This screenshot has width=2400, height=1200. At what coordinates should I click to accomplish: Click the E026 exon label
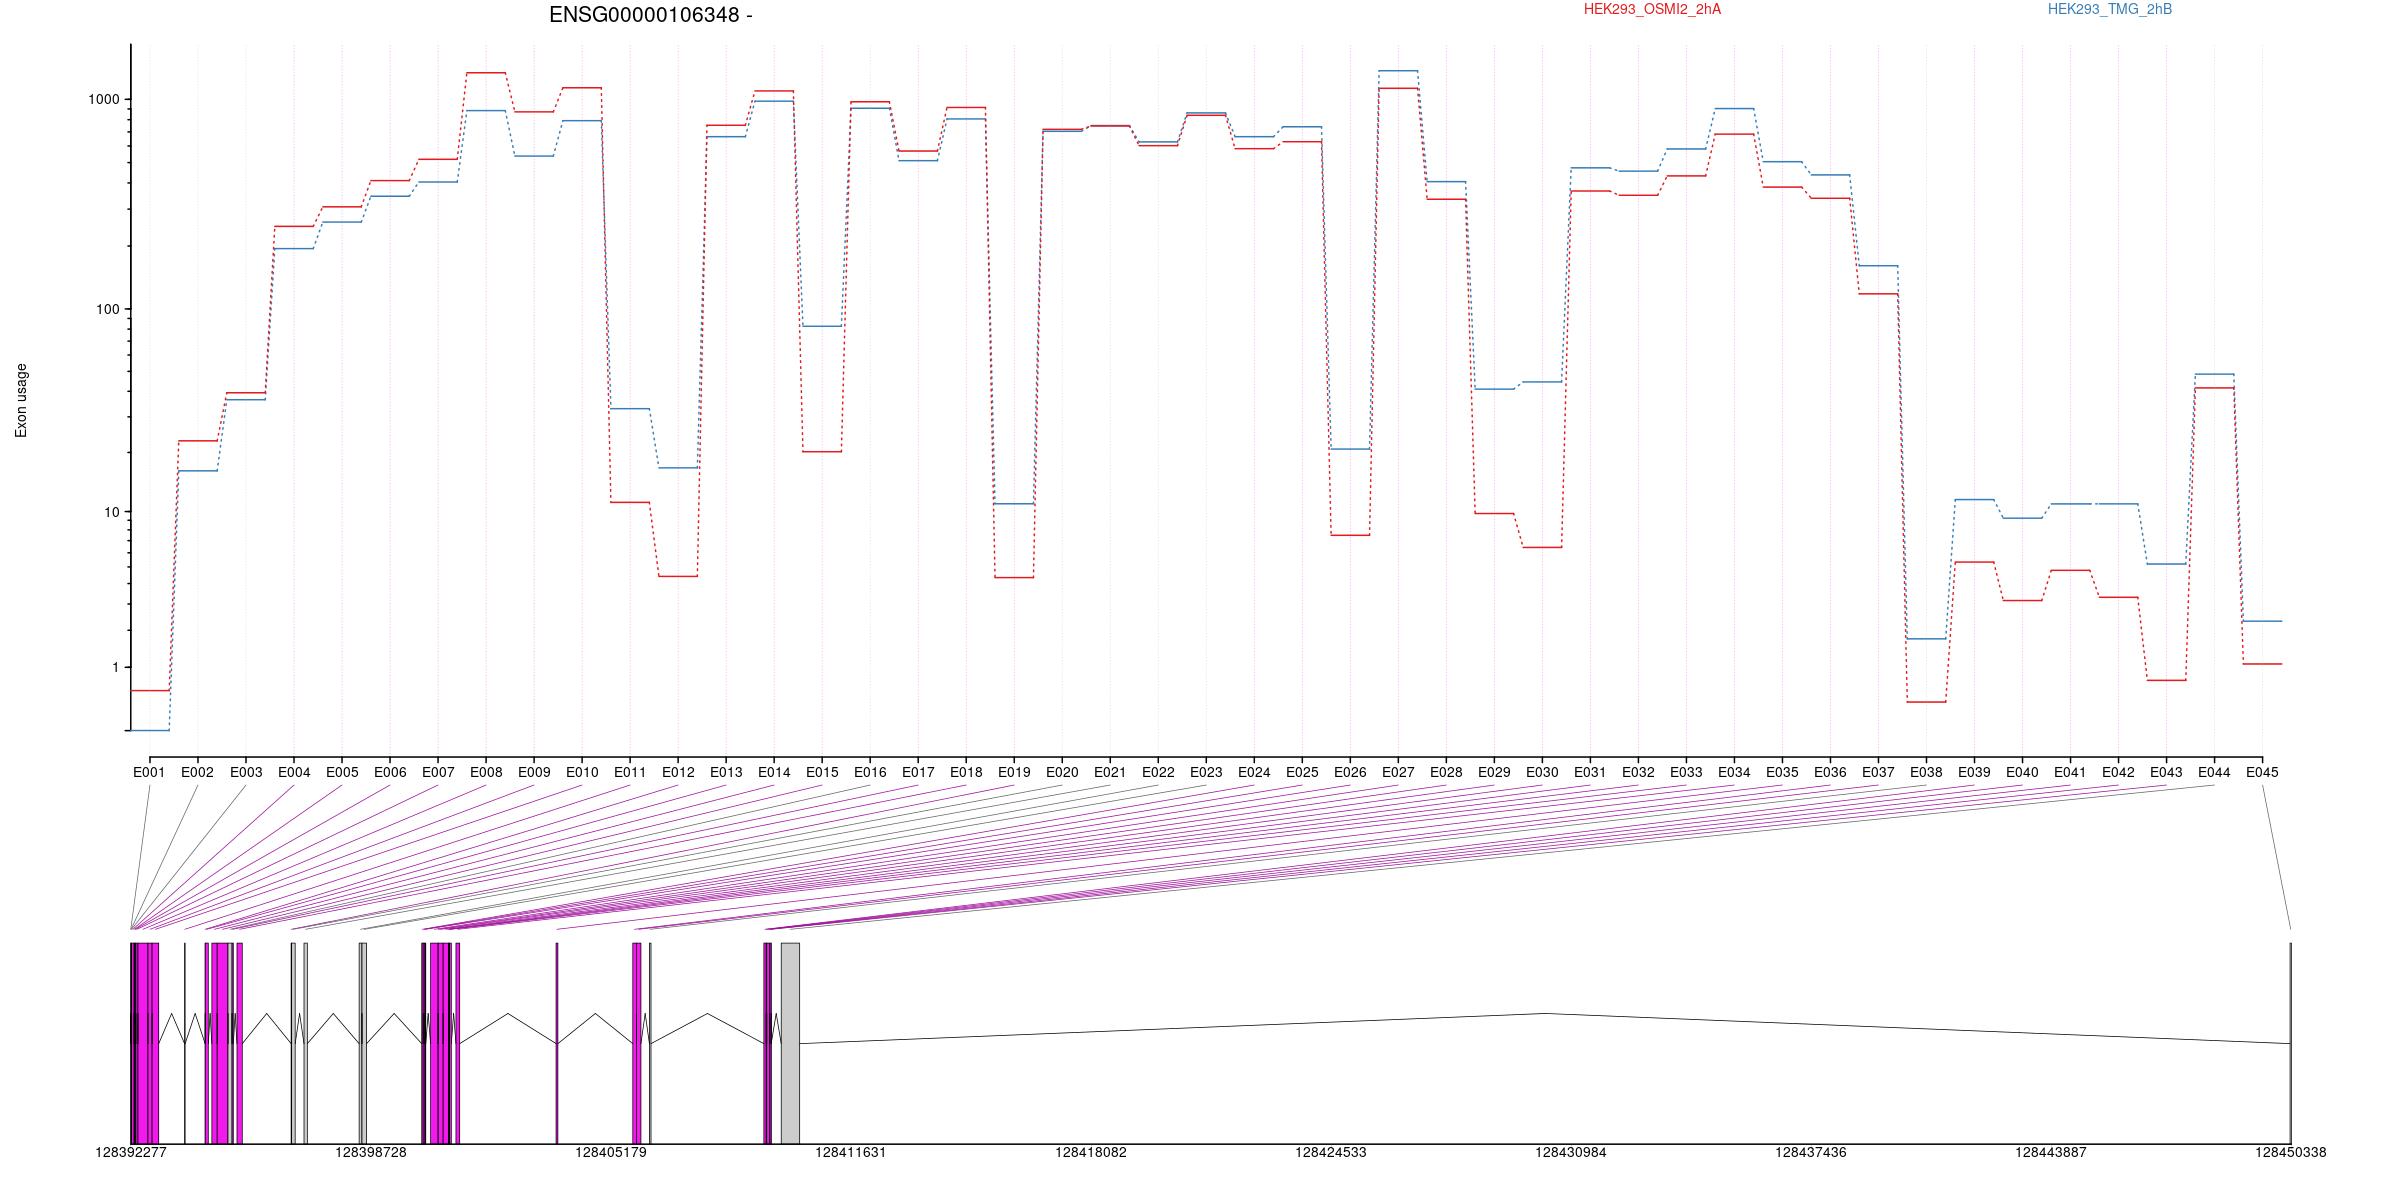click(1350, 772)
